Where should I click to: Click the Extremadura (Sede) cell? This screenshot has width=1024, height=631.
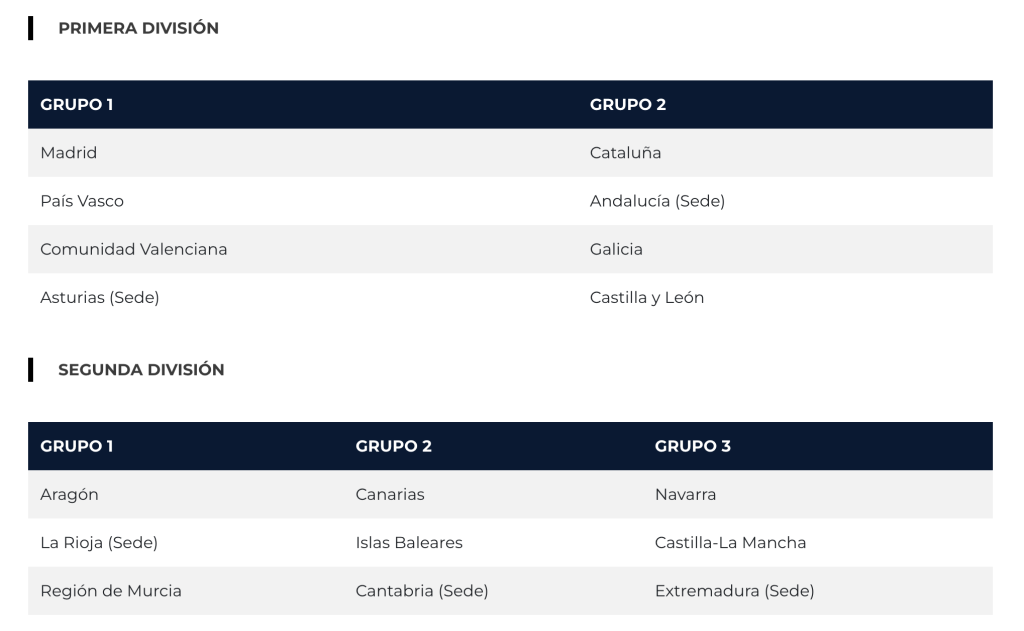click(734, 590)
